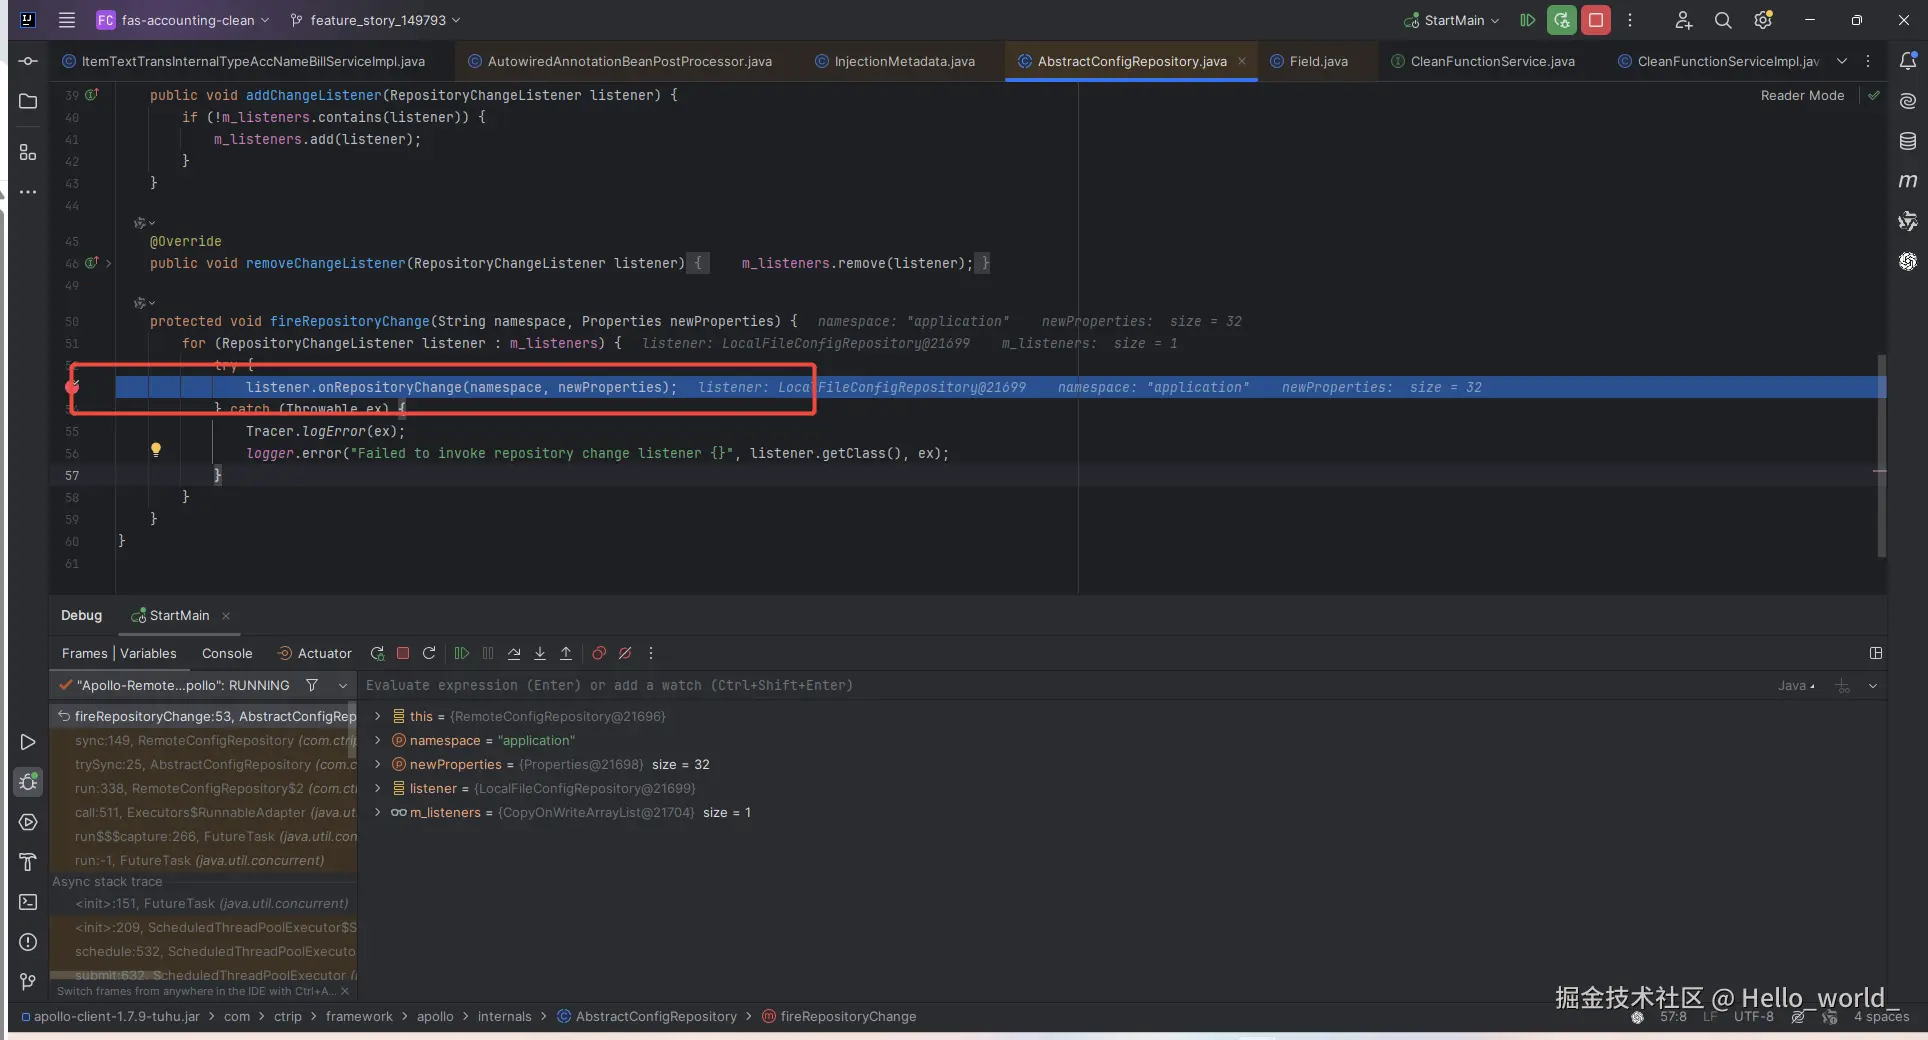
Task: Open the Apollo-Remote thread selector dropdown
Action: [343, 685]
